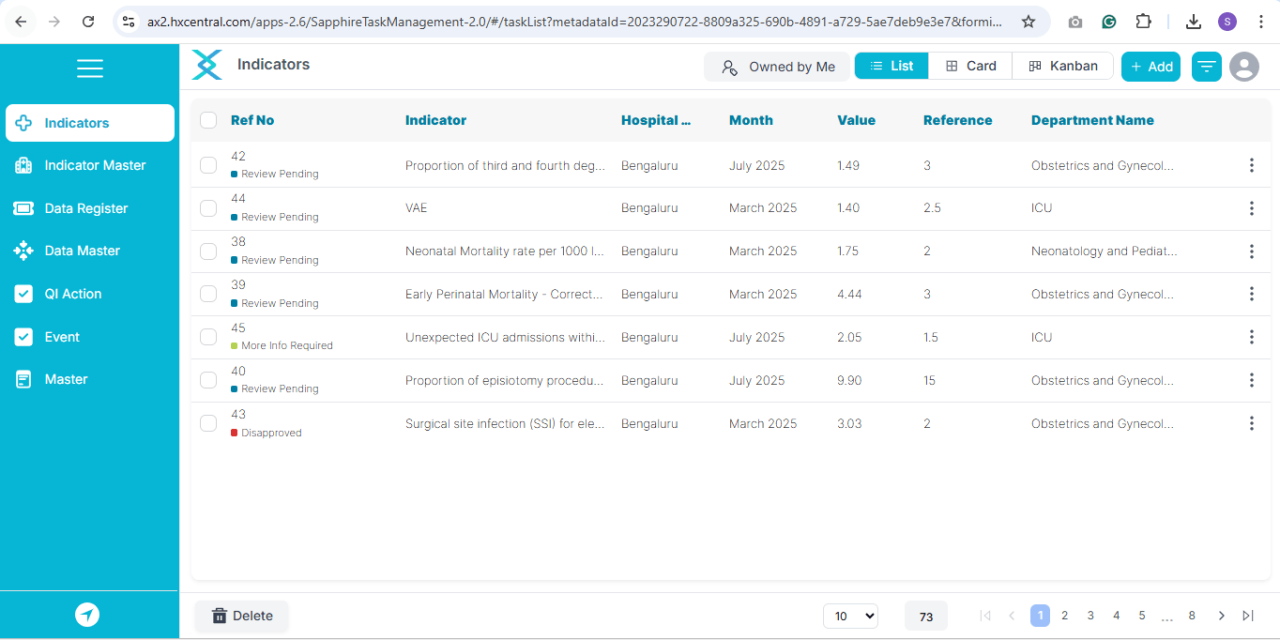1280x640 pixels.
Task: Click the Delete button
Action: [242, 616]
